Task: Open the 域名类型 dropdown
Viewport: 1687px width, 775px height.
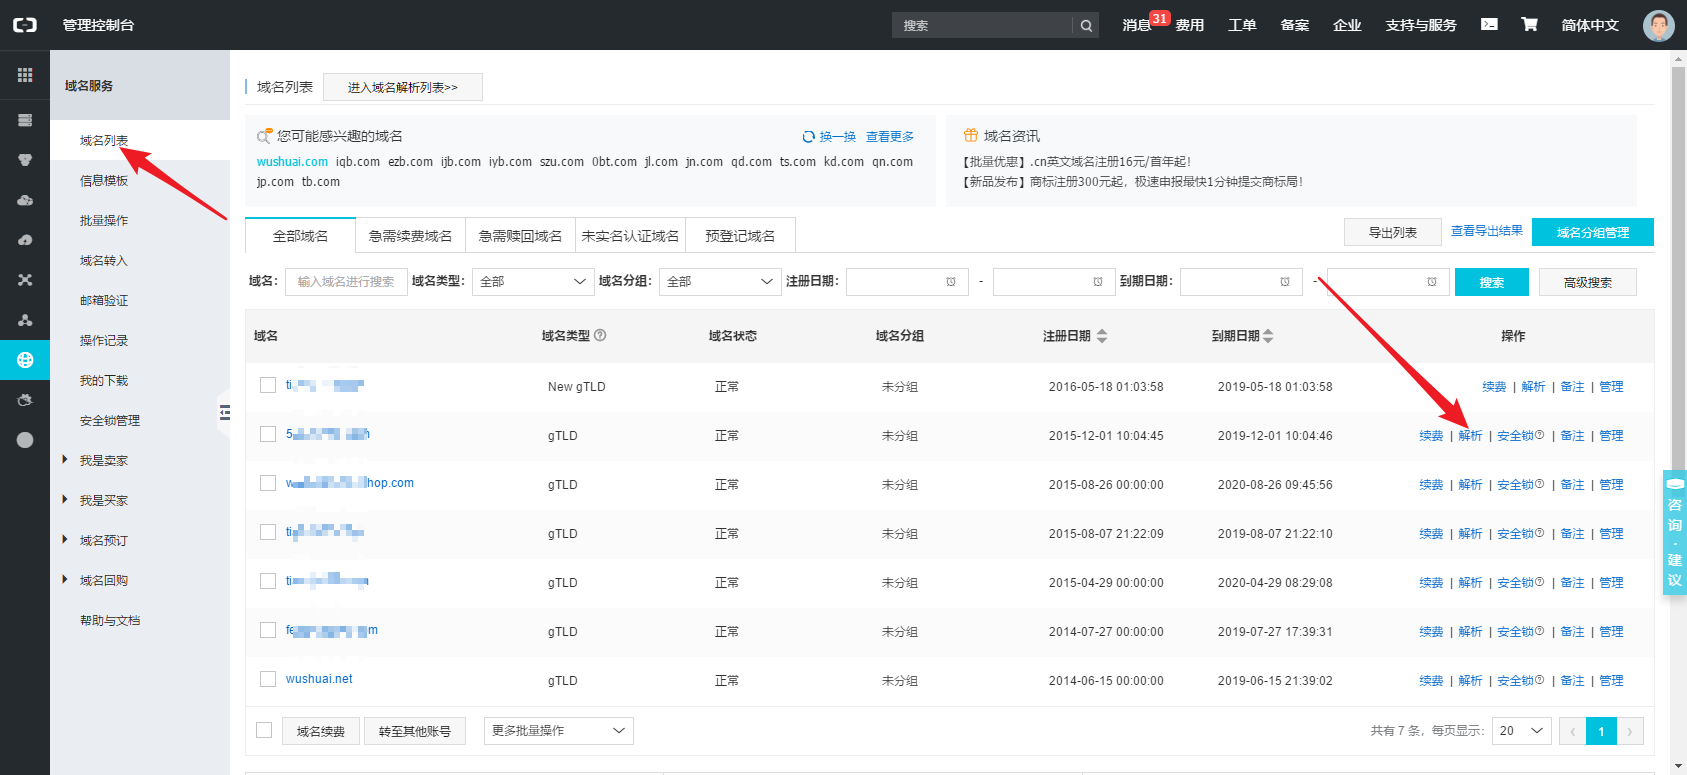Action: coord(533,282)
